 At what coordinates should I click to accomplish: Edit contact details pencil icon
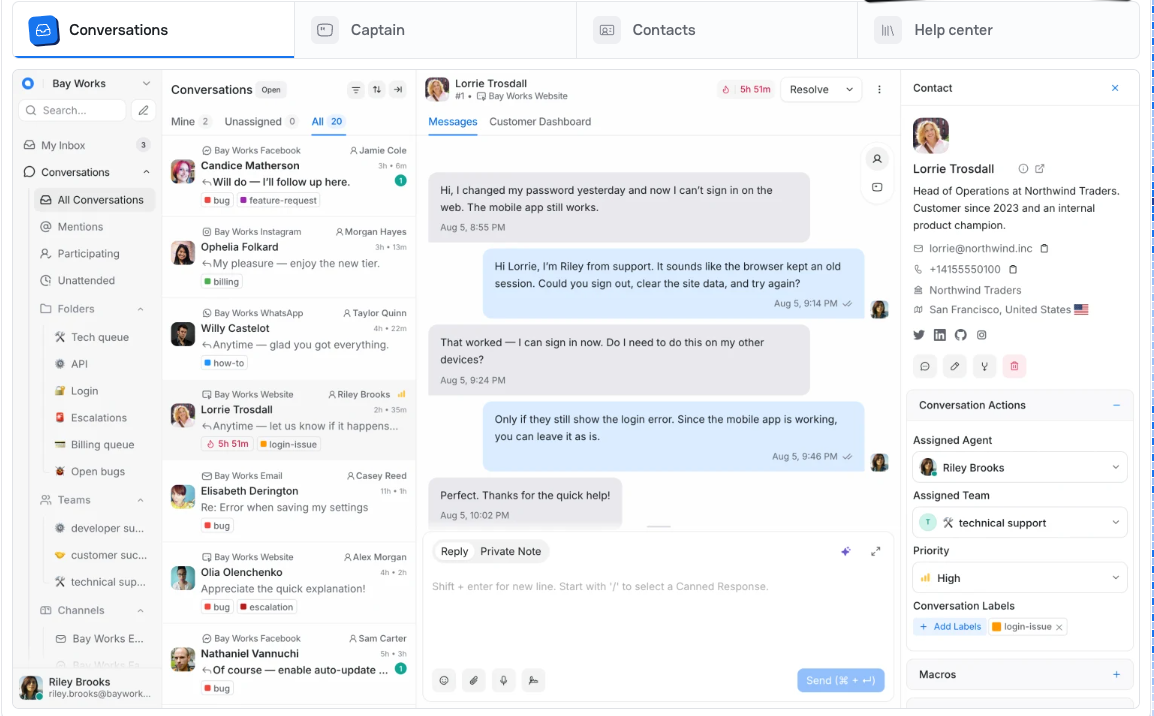[955, 366]
